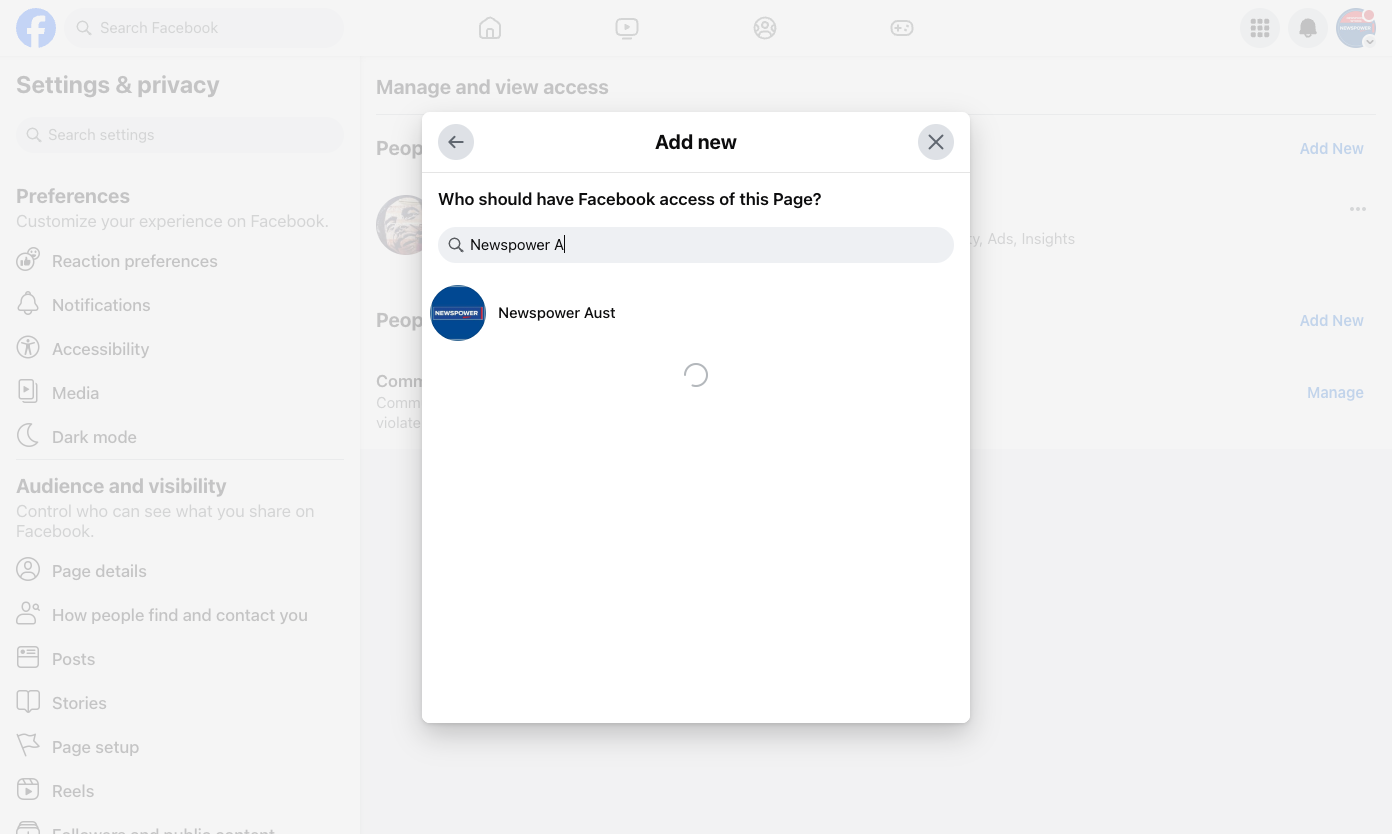Click the Search settings field
The image size is (1392, 834).
pos(180,135)
